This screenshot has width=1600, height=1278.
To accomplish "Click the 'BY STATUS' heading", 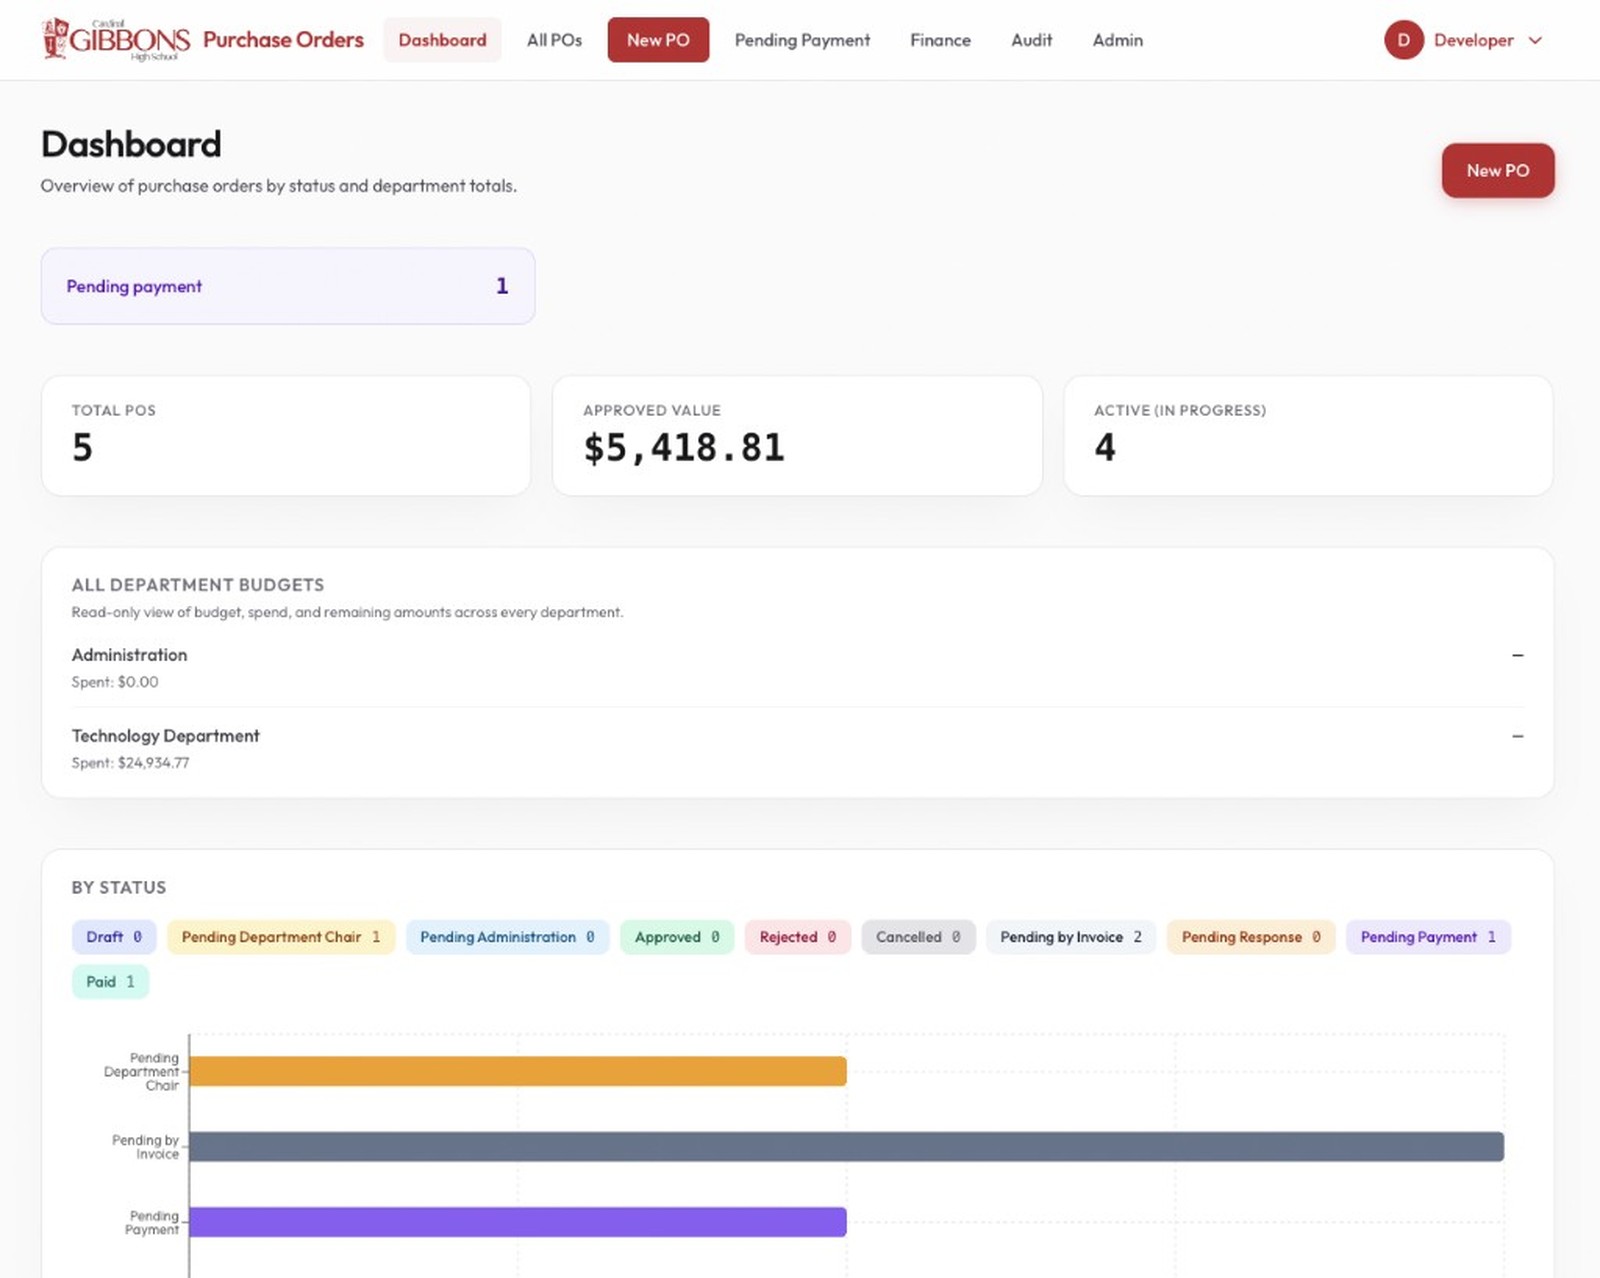I will 119,888.
